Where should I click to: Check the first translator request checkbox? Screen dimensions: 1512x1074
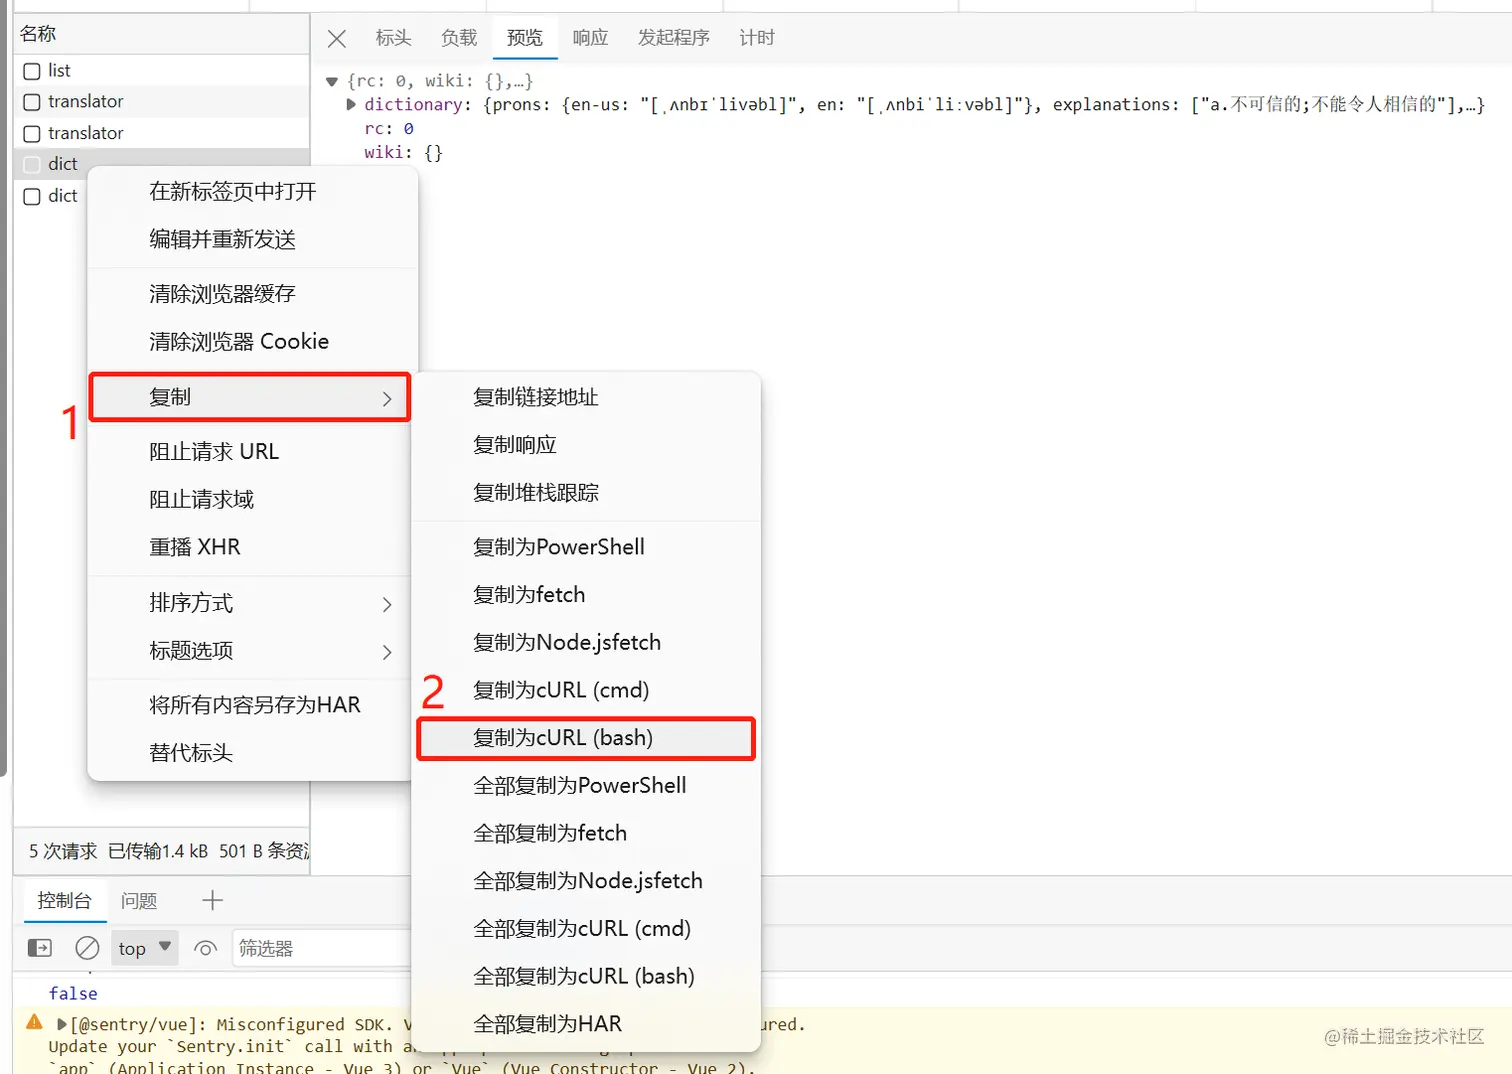(x=31, y=101)
